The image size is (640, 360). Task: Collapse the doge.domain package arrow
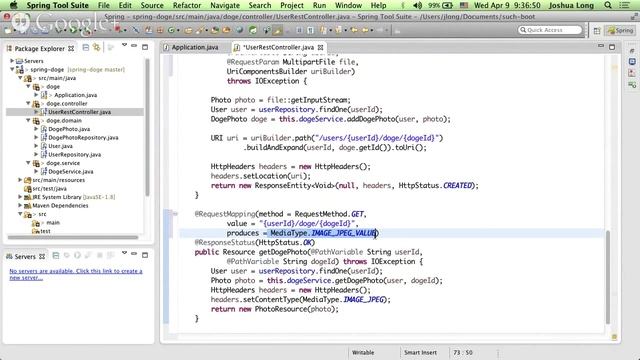tap(28, 120)
